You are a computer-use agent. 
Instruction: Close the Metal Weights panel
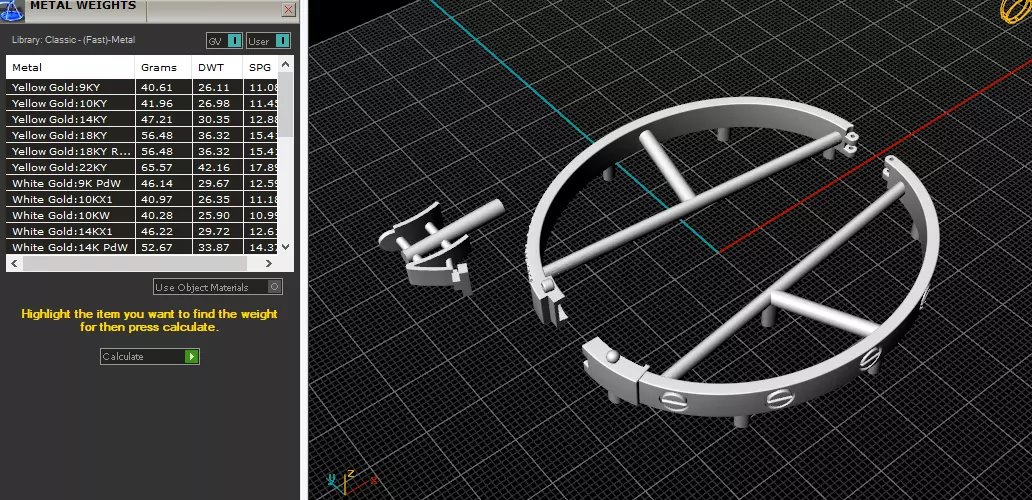tap(288, 9)
